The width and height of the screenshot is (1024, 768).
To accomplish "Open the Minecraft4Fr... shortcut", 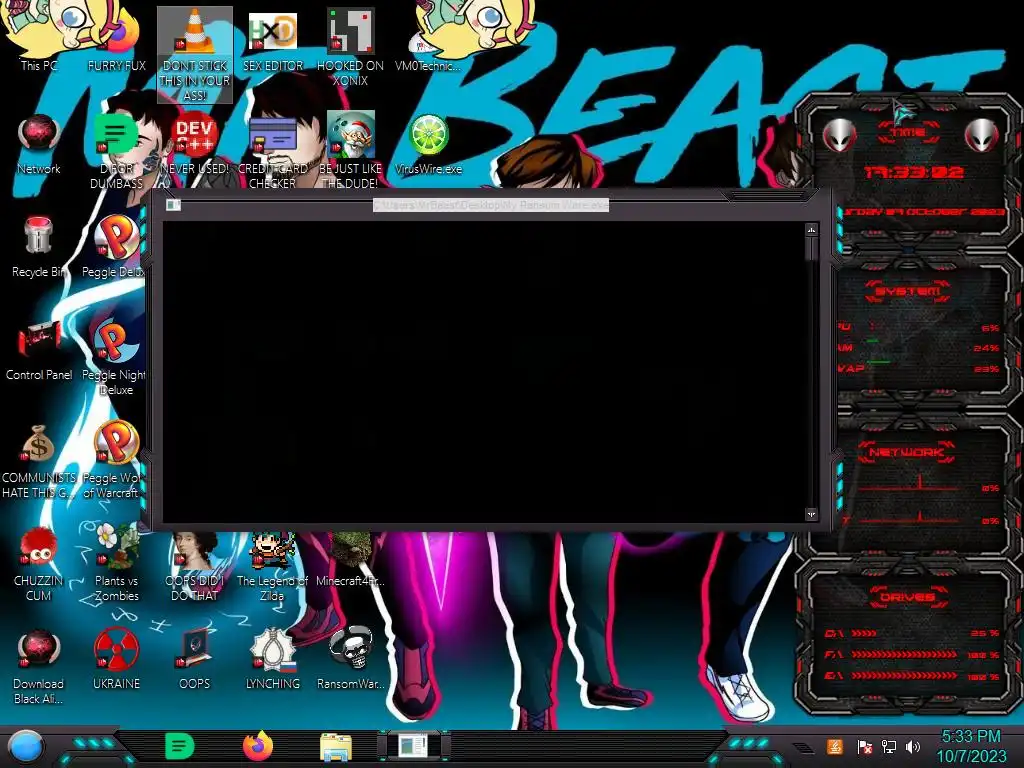I will point(350,560).
